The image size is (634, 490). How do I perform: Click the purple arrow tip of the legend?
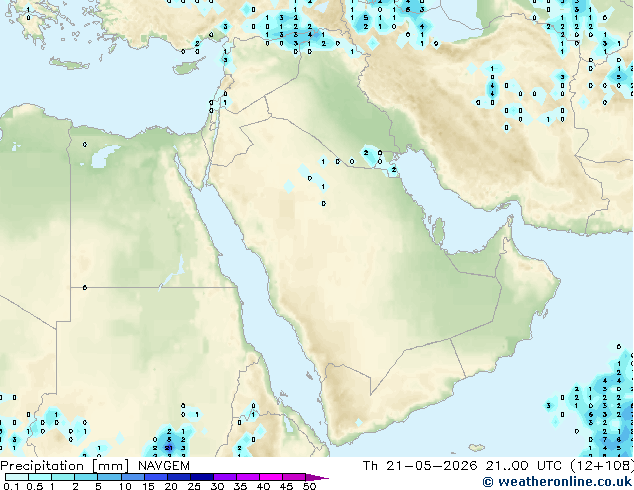coord(317,477)
